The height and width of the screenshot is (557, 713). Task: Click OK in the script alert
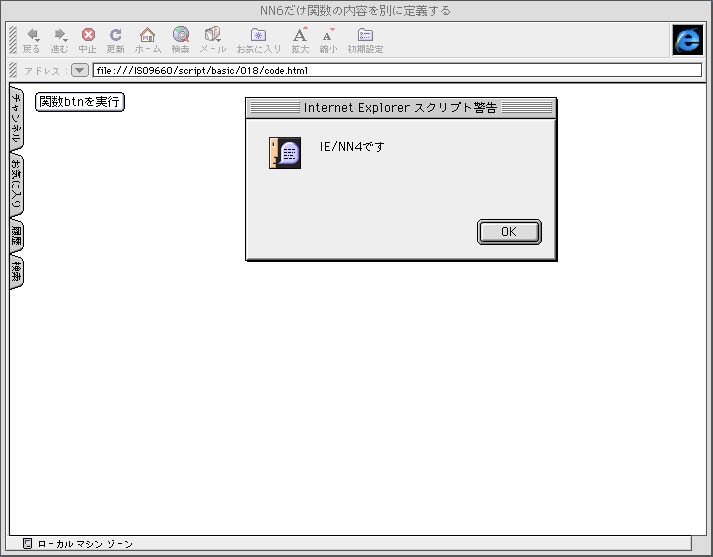click(x=509, y=232)
